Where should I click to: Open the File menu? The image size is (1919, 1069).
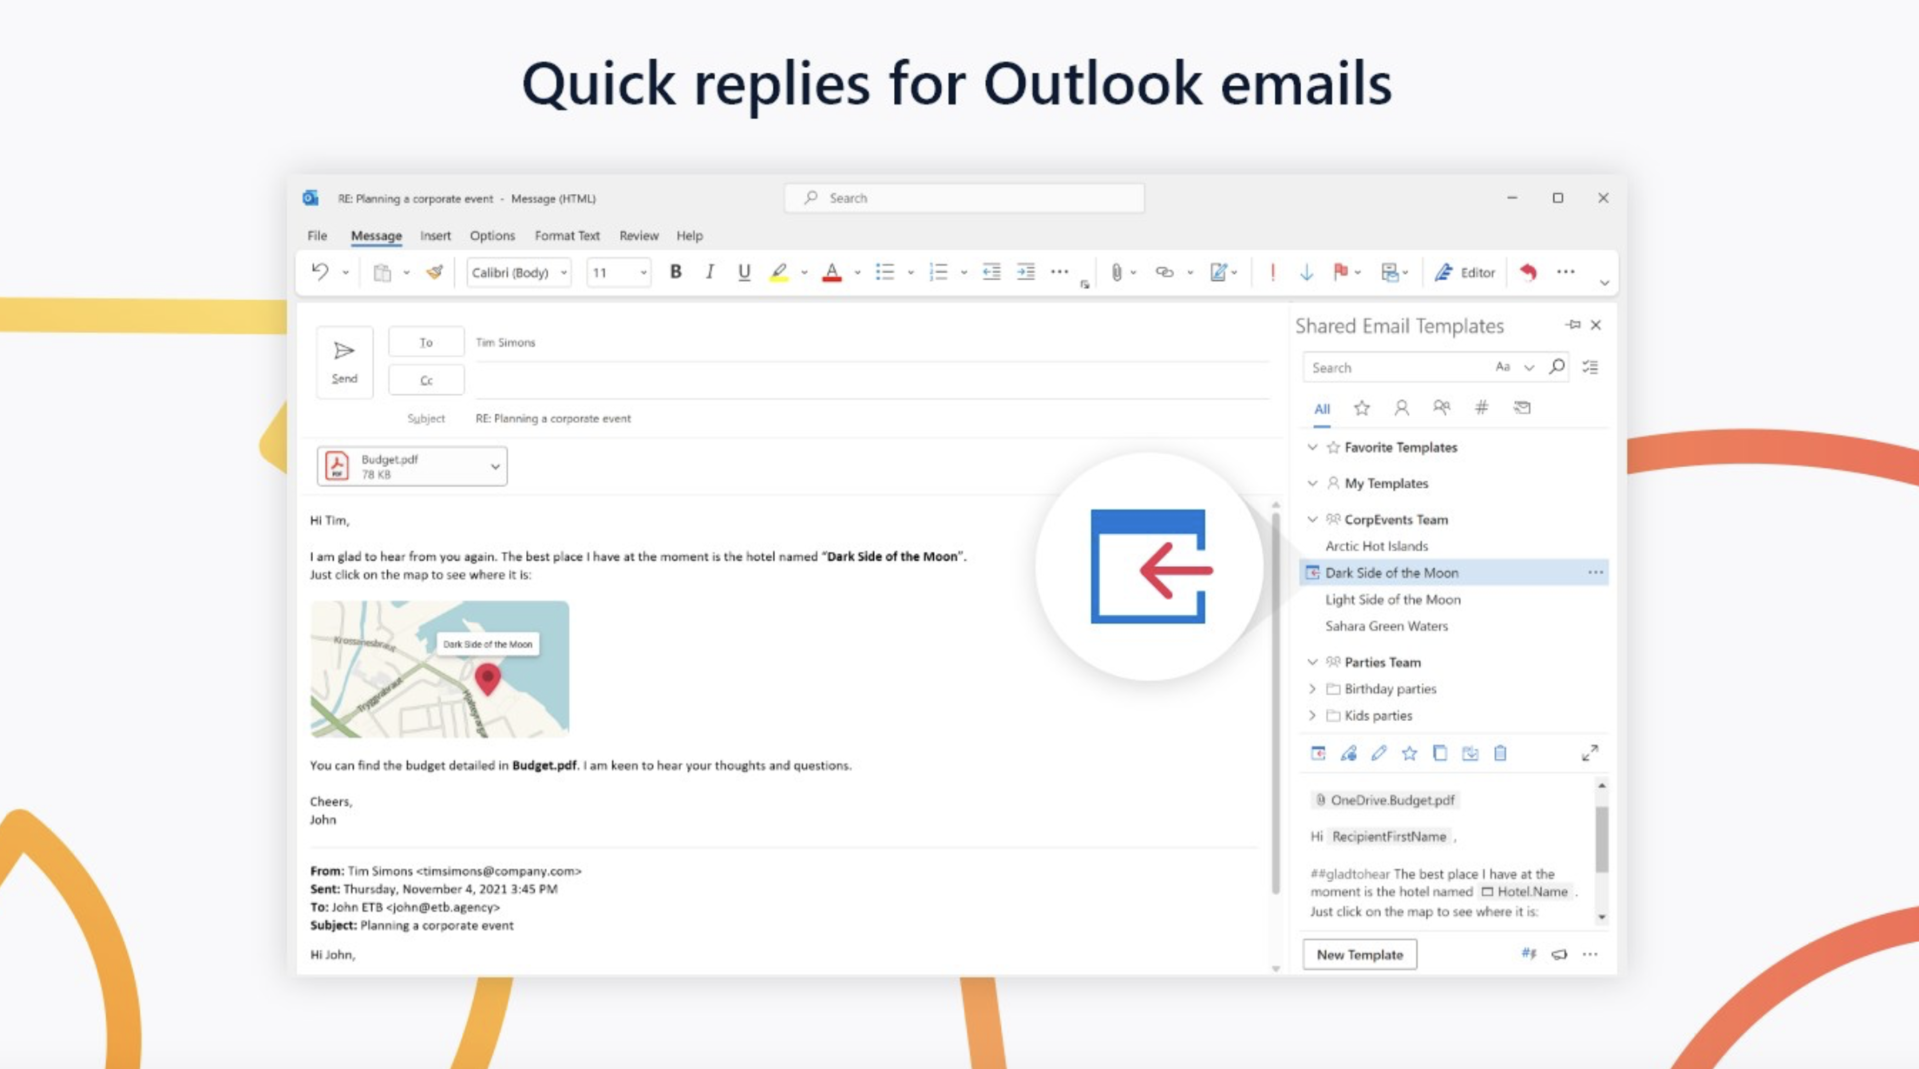pyautogui.click(x=317, y=236)
